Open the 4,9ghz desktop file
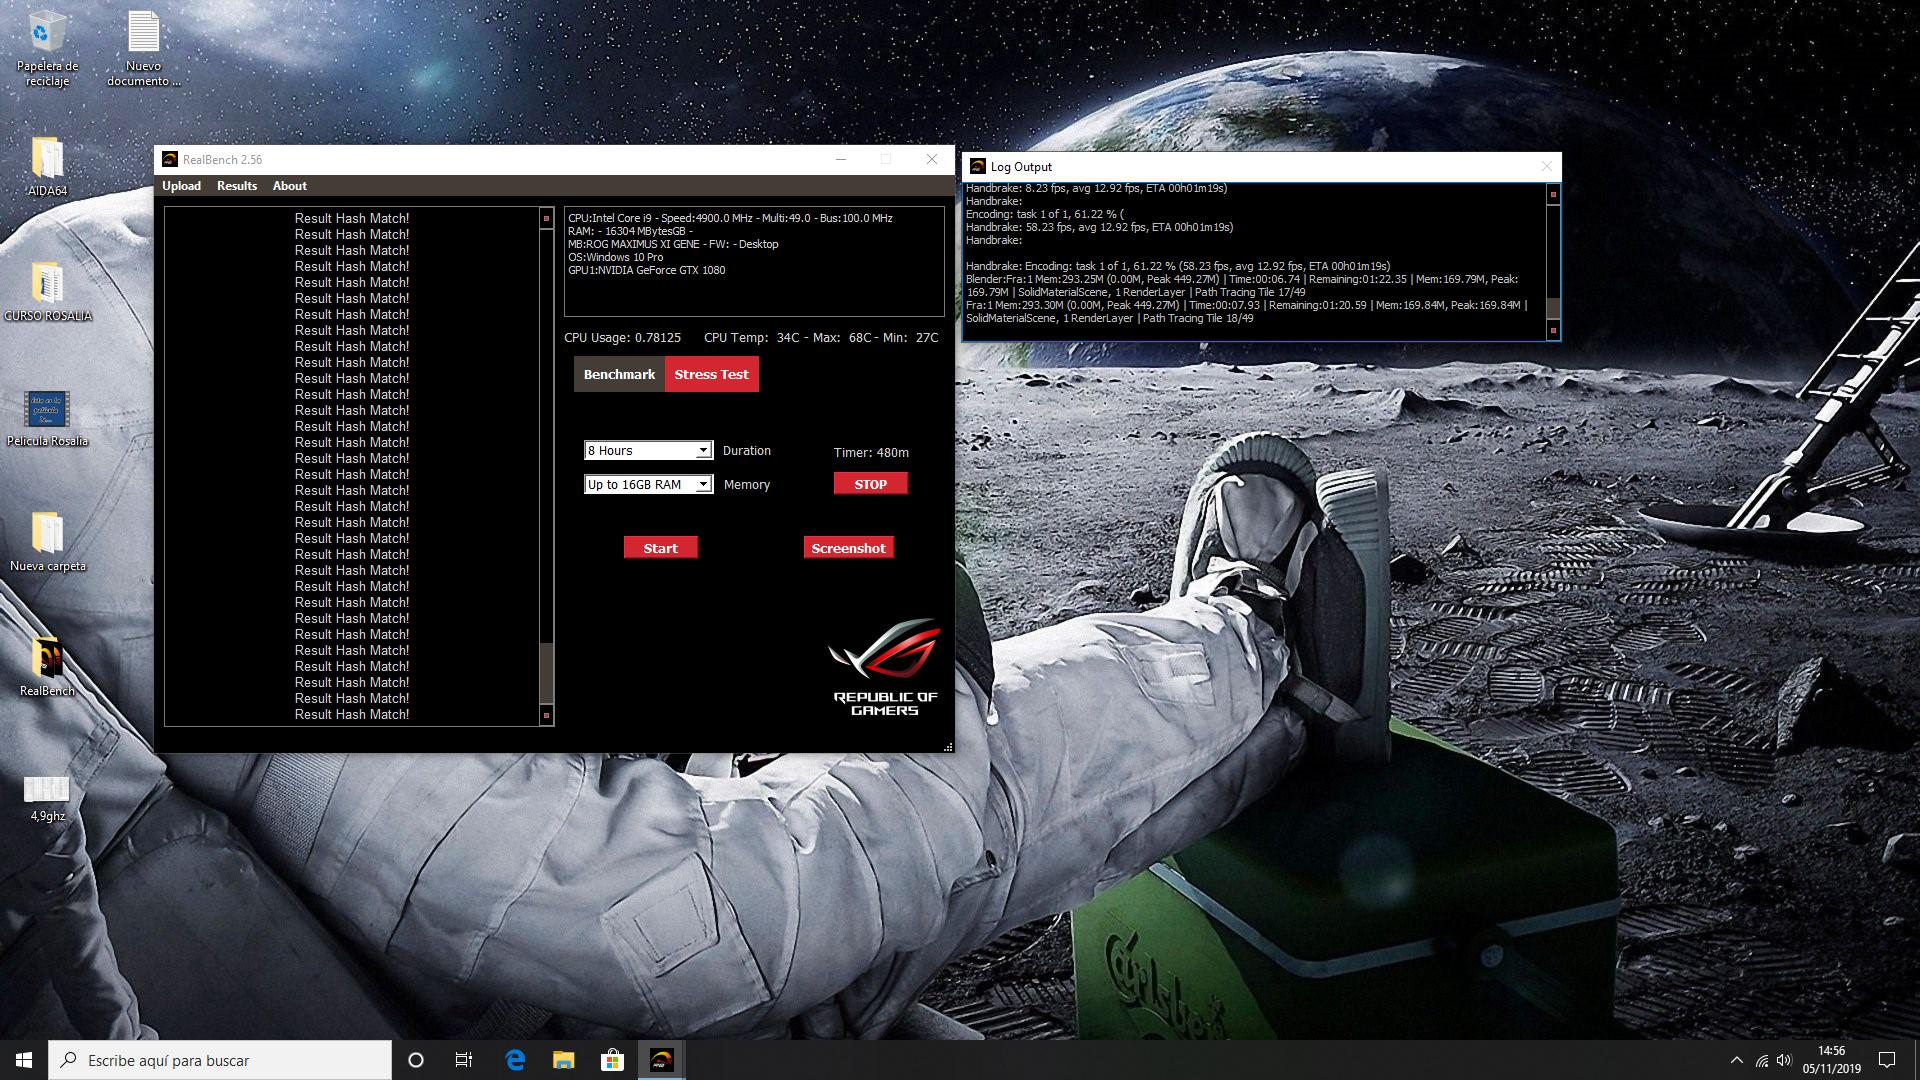 [x=47, y=790]
